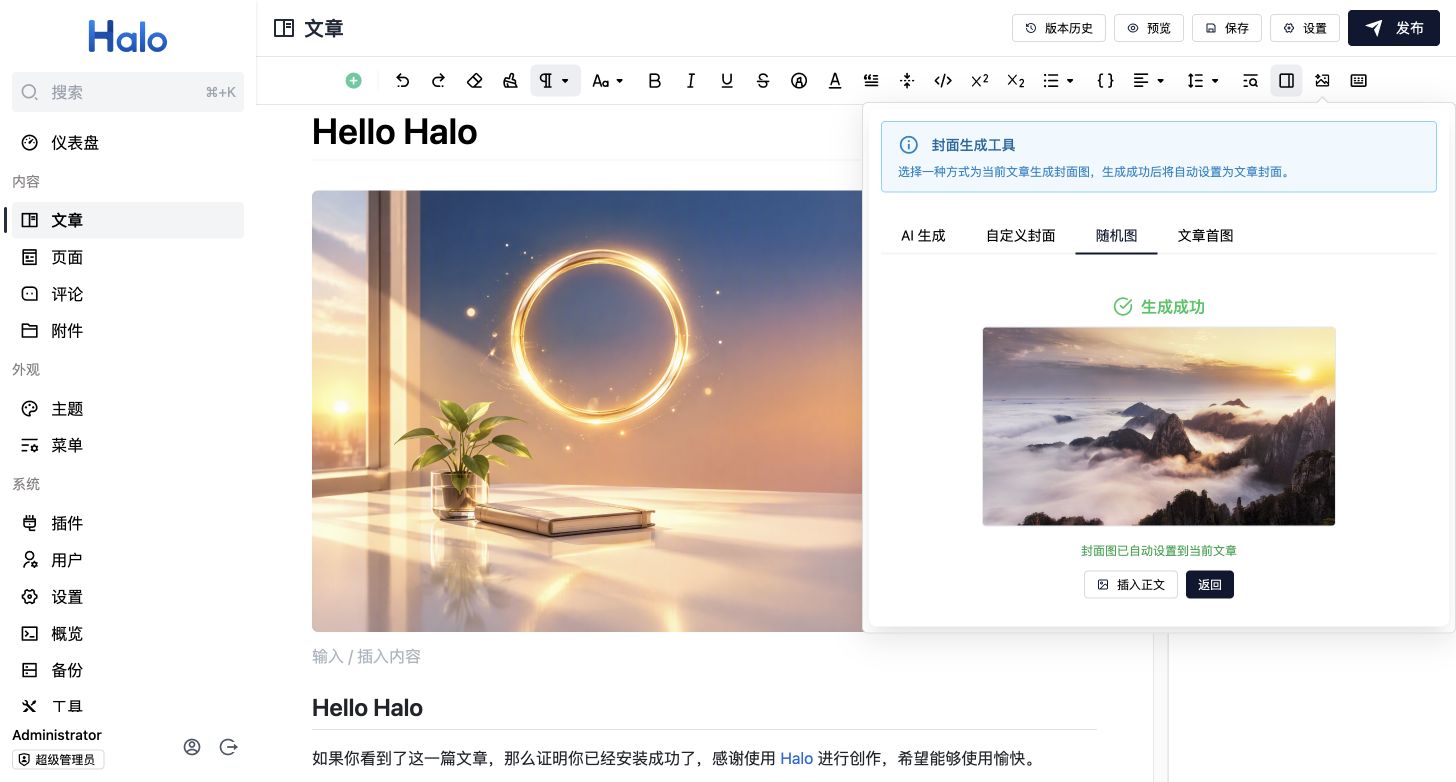
Task: Open the font size Aa dropdown
Action: [x=607, y=81]
